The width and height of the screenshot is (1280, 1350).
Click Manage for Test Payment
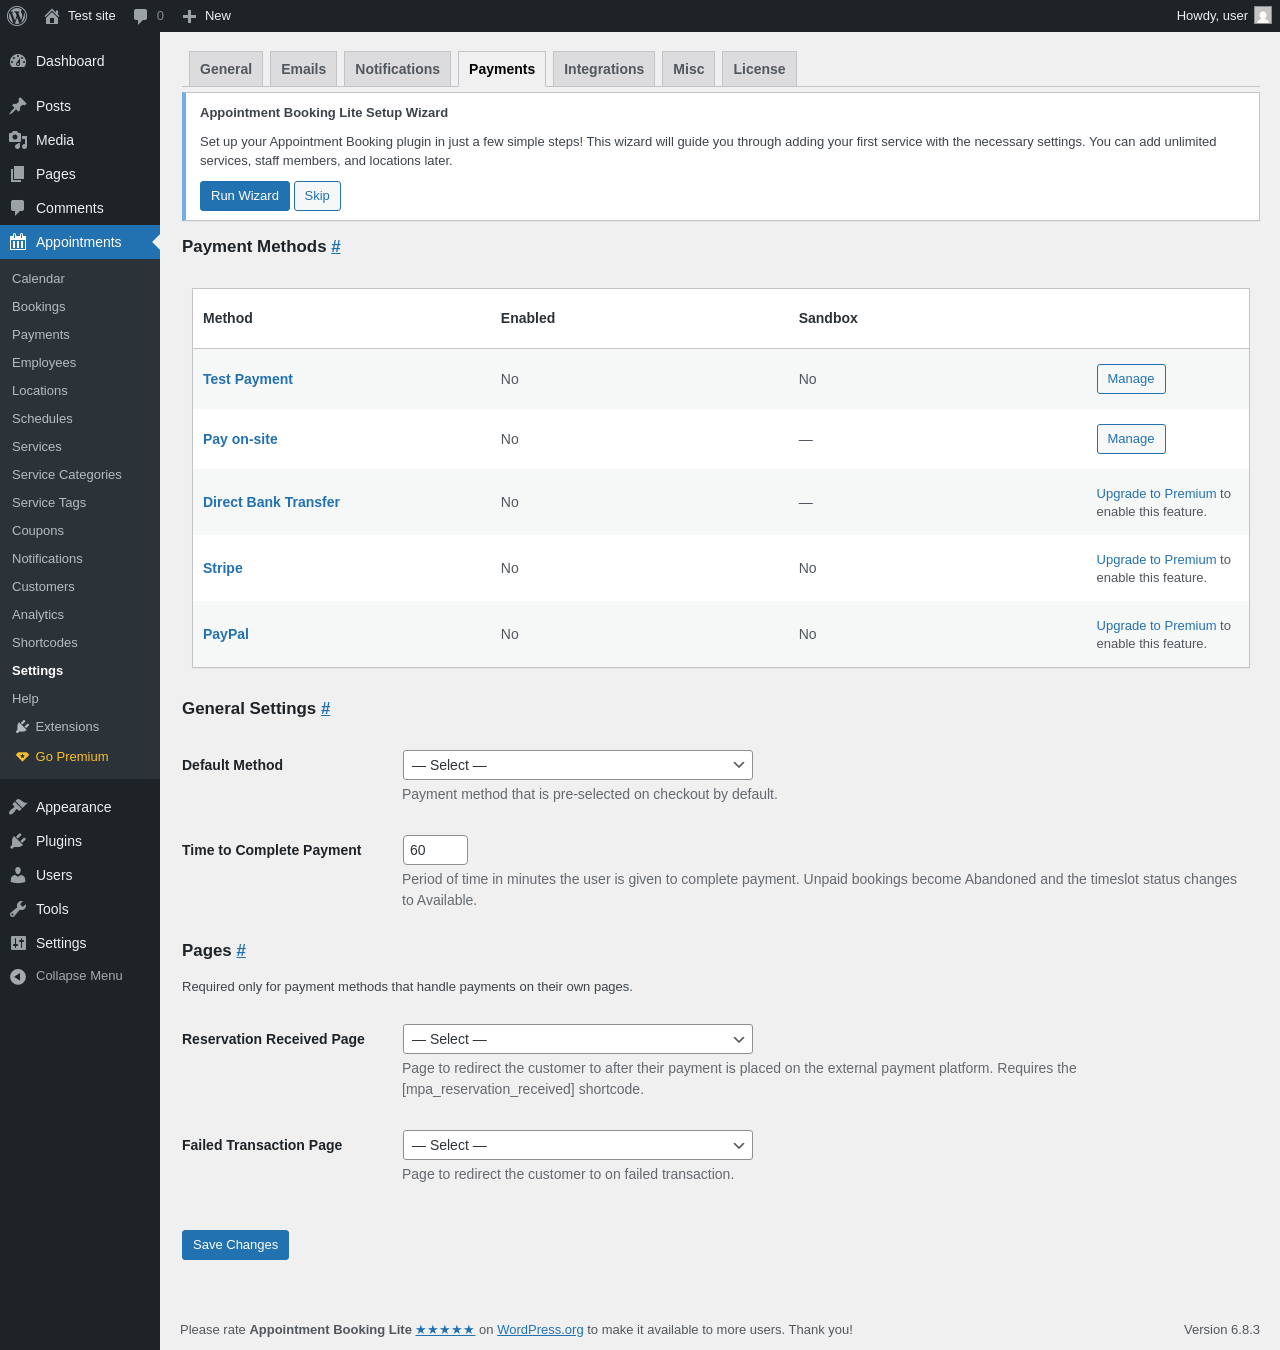point(1131,379)
